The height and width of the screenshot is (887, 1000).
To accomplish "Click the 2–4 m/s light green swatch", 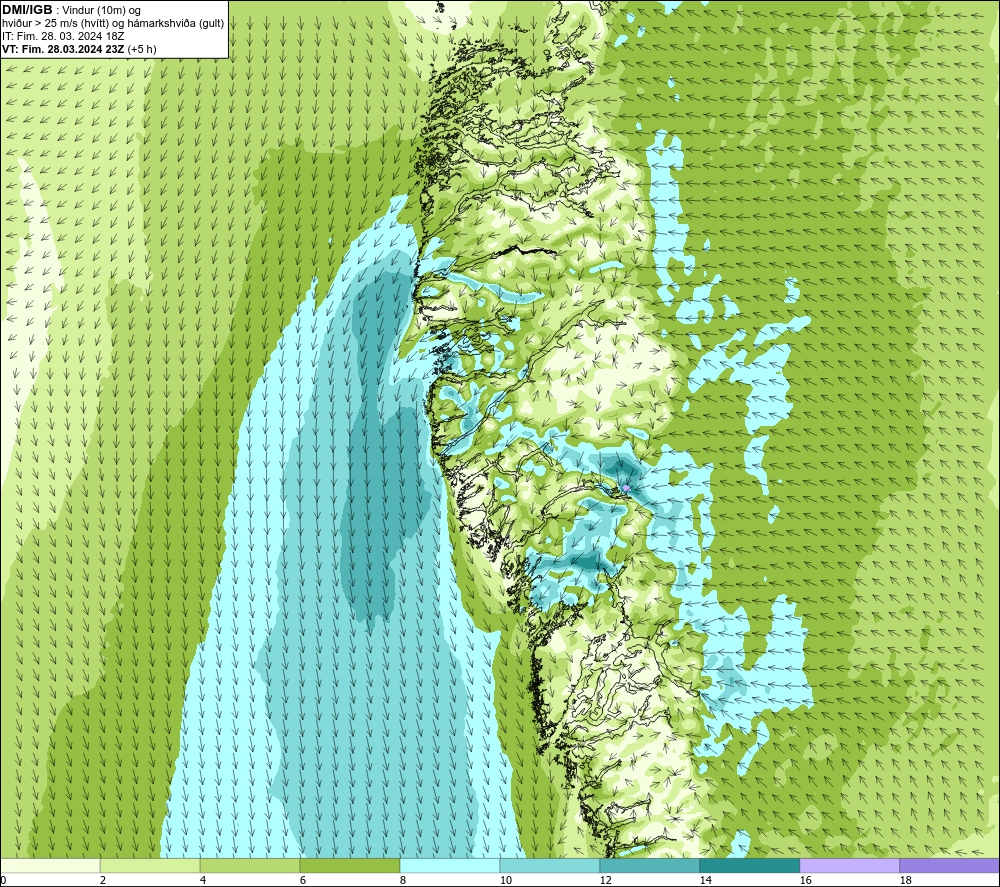I will [150, 865].
